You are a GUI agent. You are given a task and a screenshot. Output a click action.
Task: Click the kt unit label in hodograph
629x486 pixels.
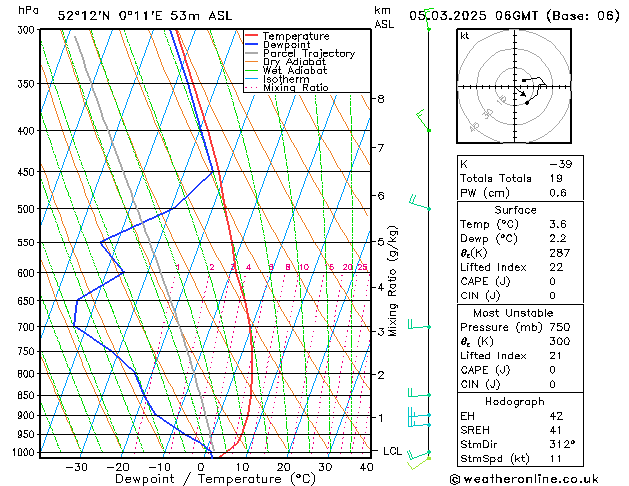pos(465,36)
